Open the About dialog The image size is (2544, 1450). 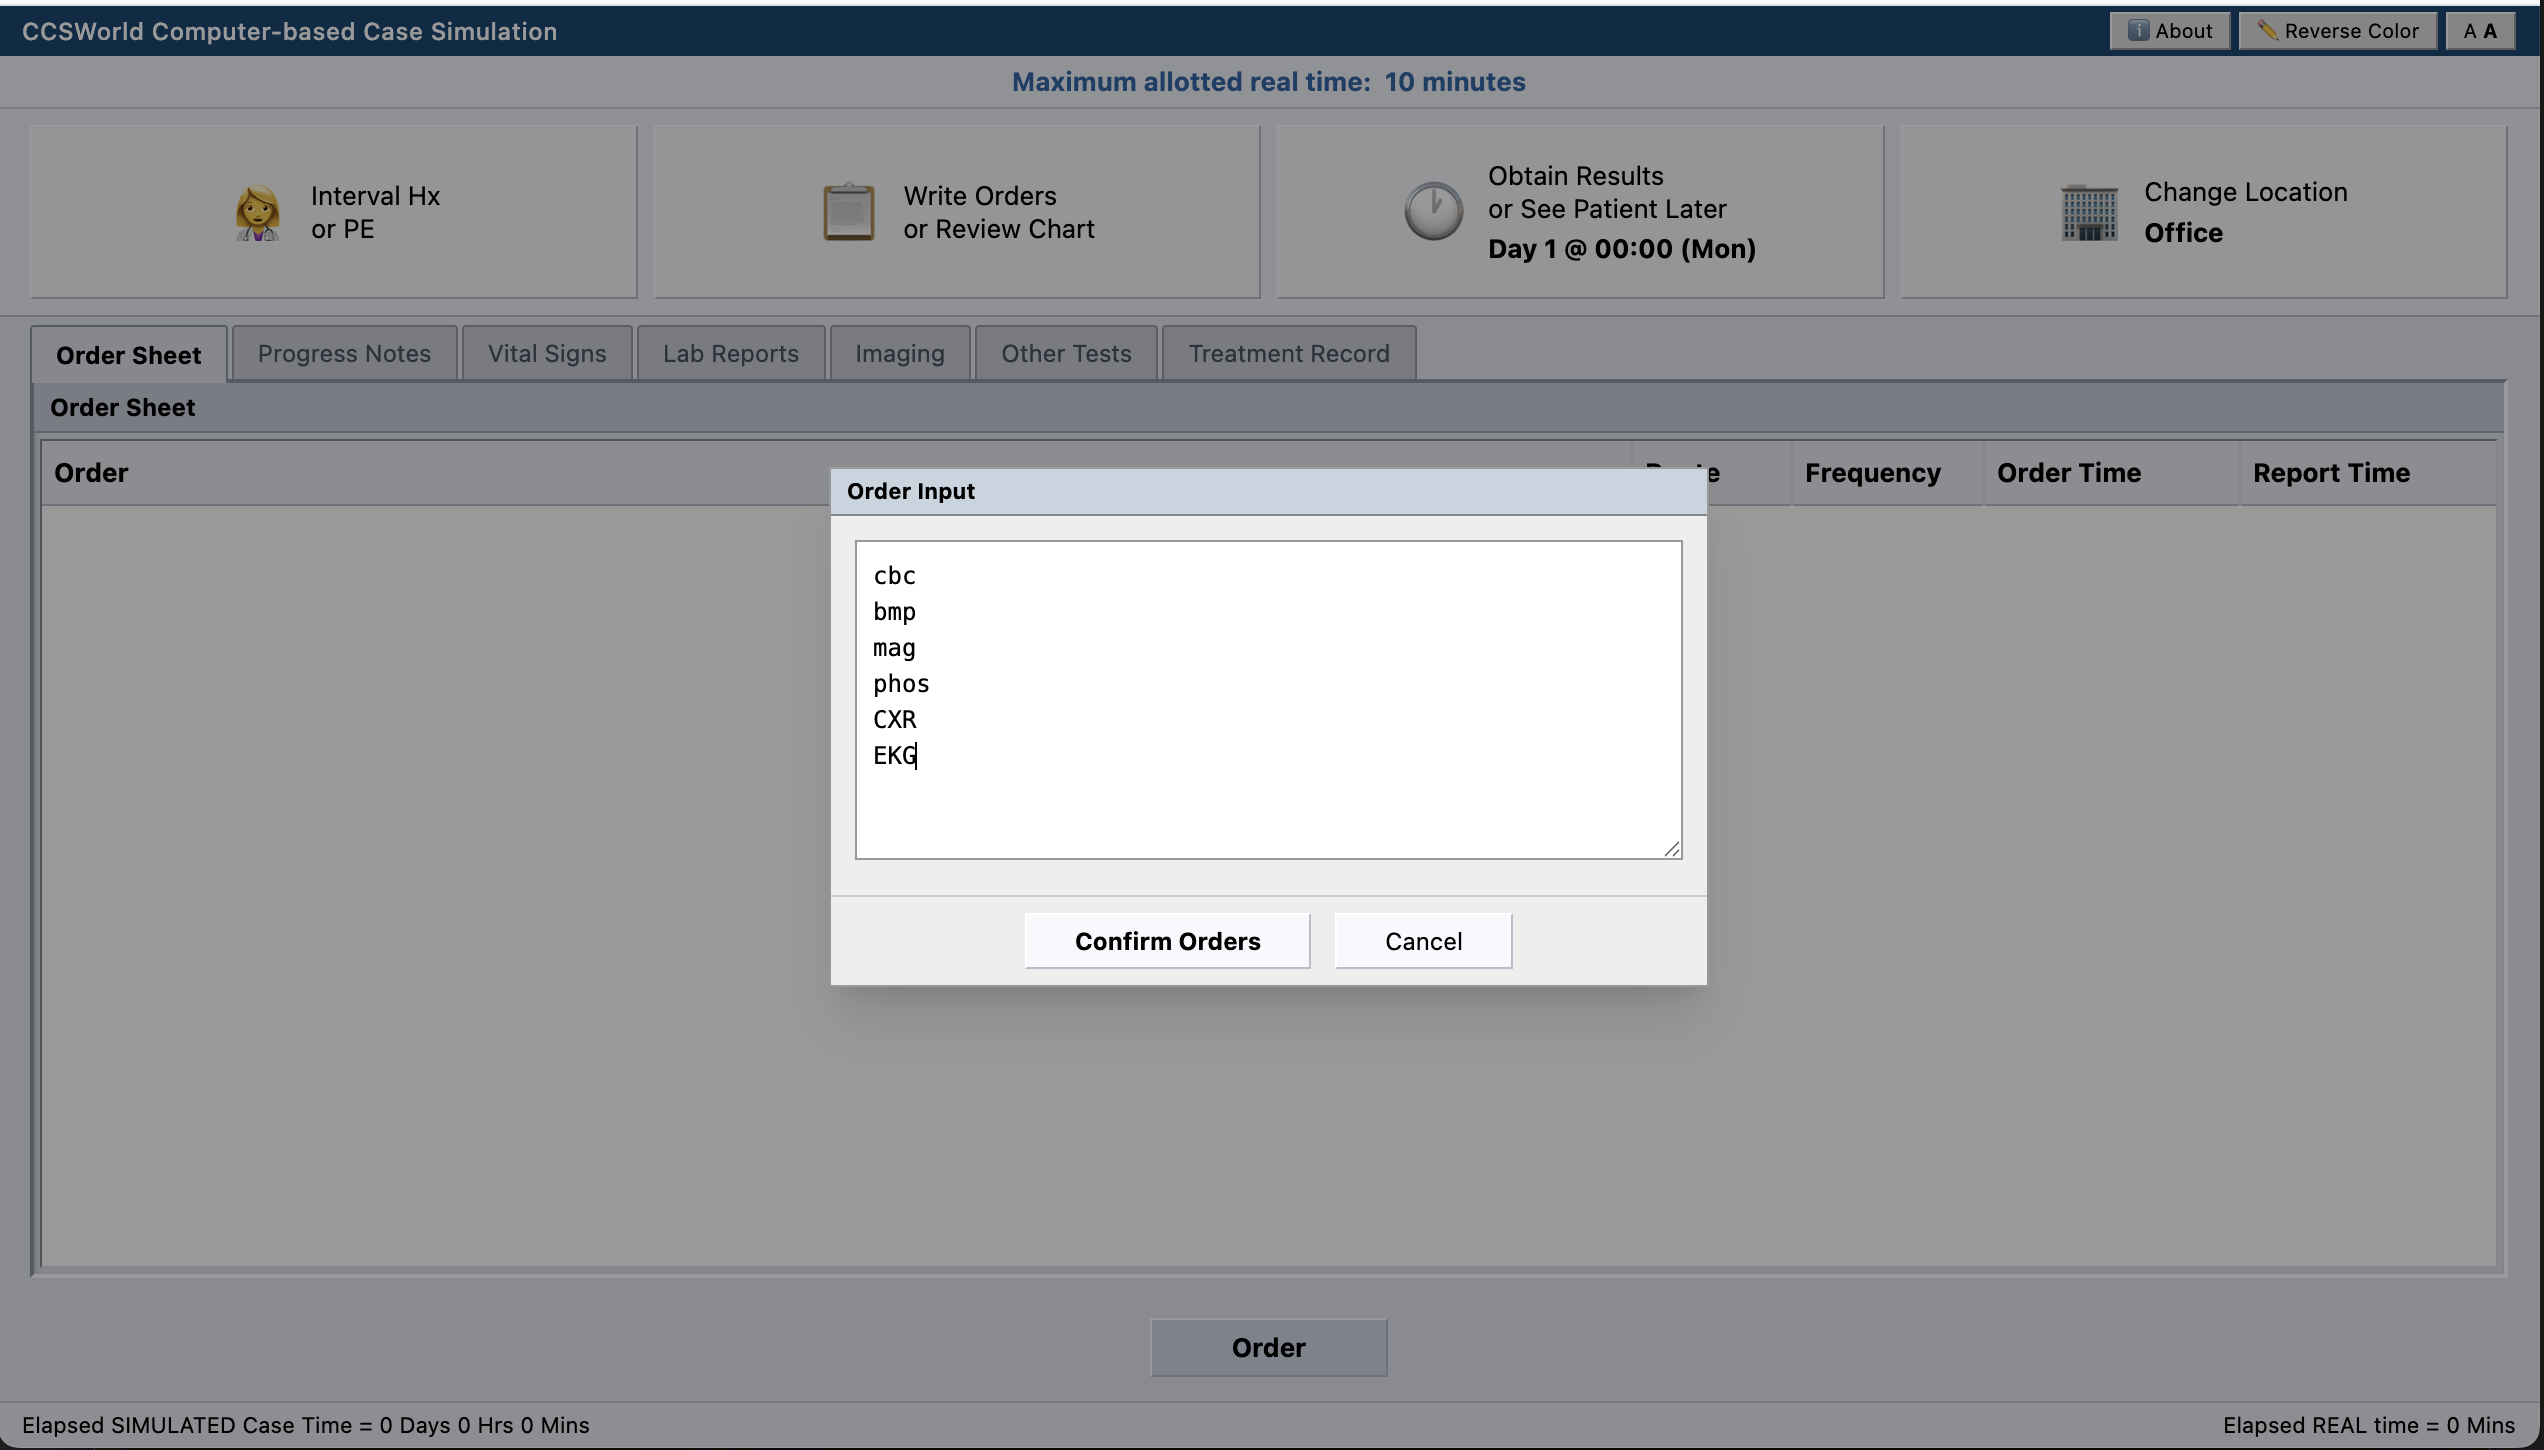(x=2169, y=31)
